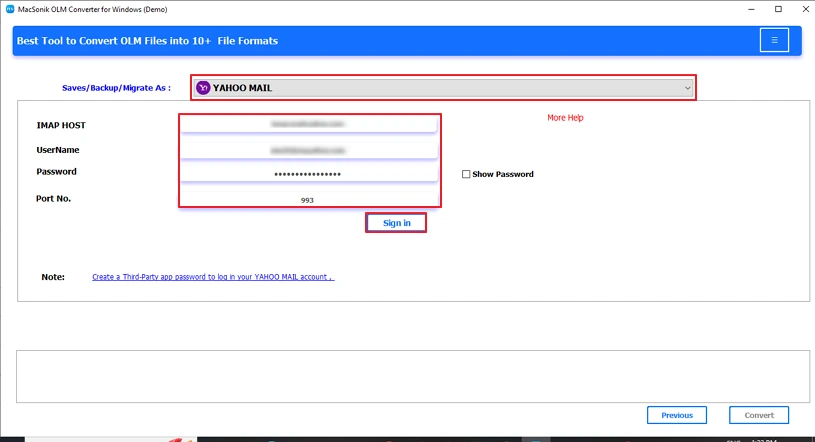Image resolution: width=815 pixels, height=442 pixels.
Task: Click the Yahoo Mail logo icon
Action: coord(203,88)
